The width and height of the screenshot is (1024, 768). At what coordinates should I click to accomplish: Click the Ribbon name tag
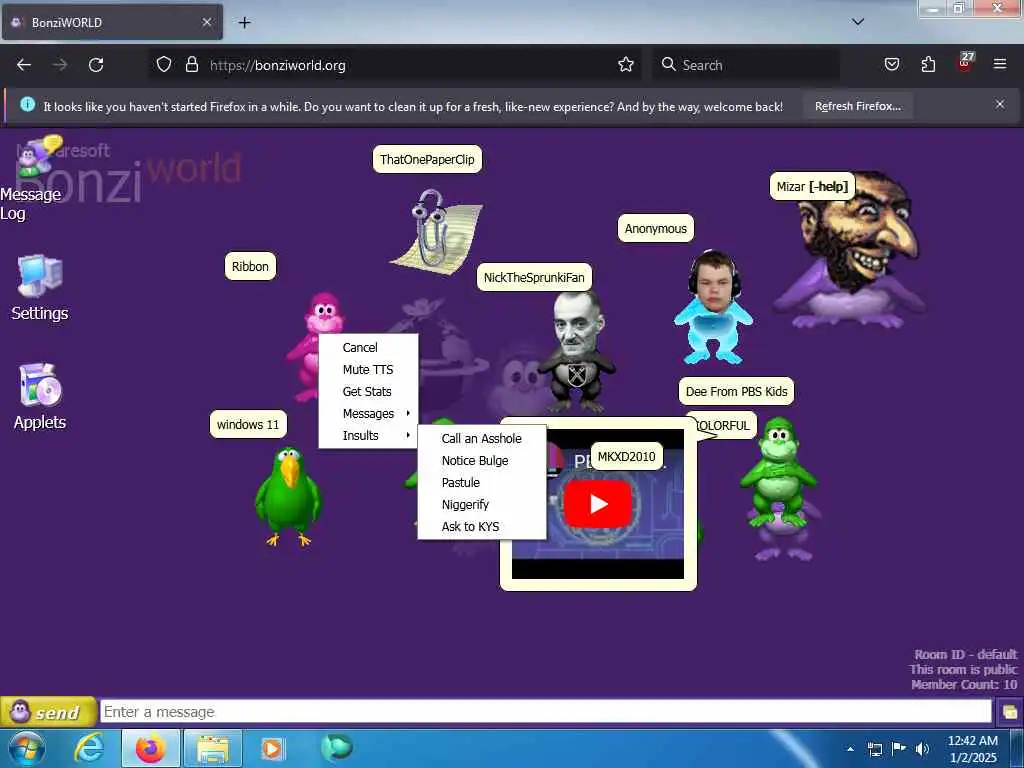[x=250, y=266]
